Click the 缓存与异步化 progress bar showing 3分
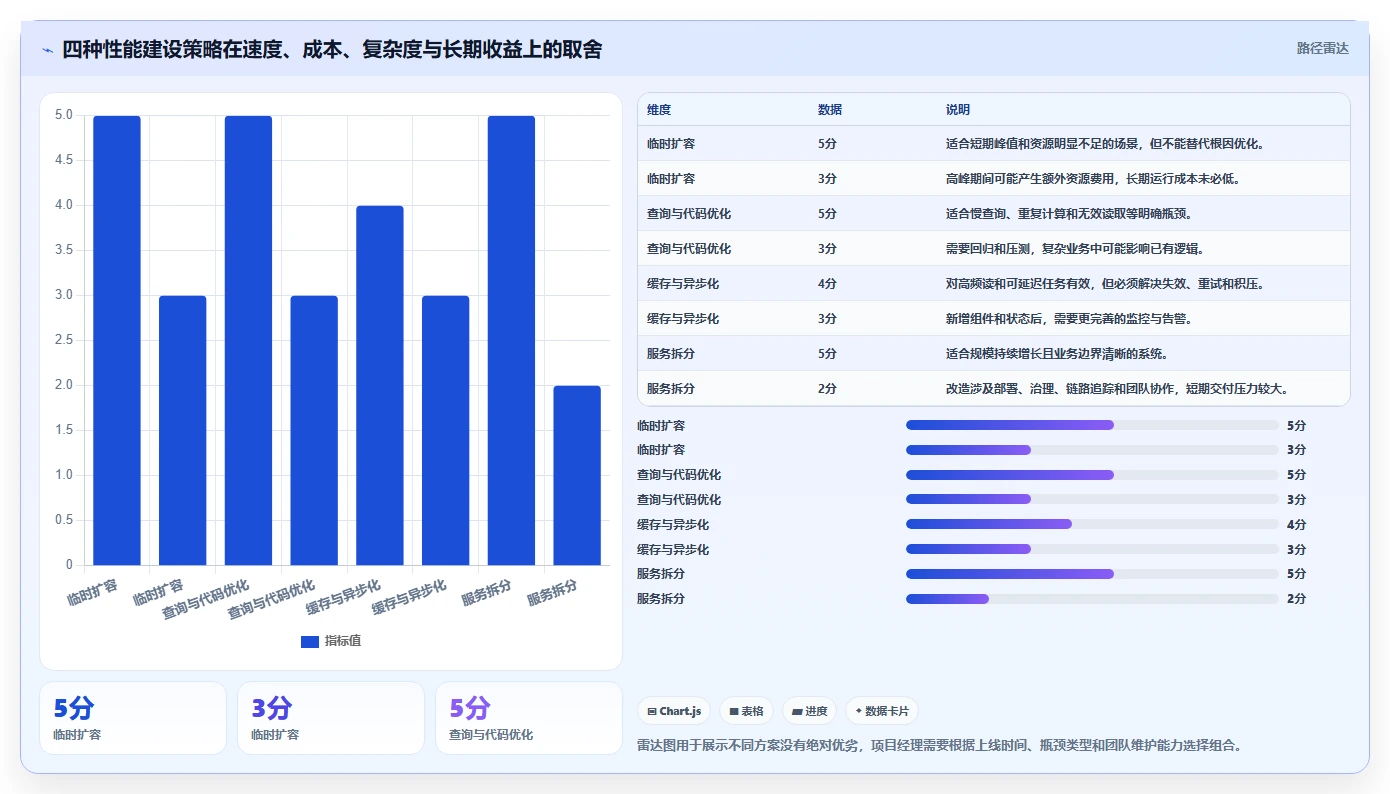The width and height of the screenshot is (1390, 794). click(x=1092, y=549)
